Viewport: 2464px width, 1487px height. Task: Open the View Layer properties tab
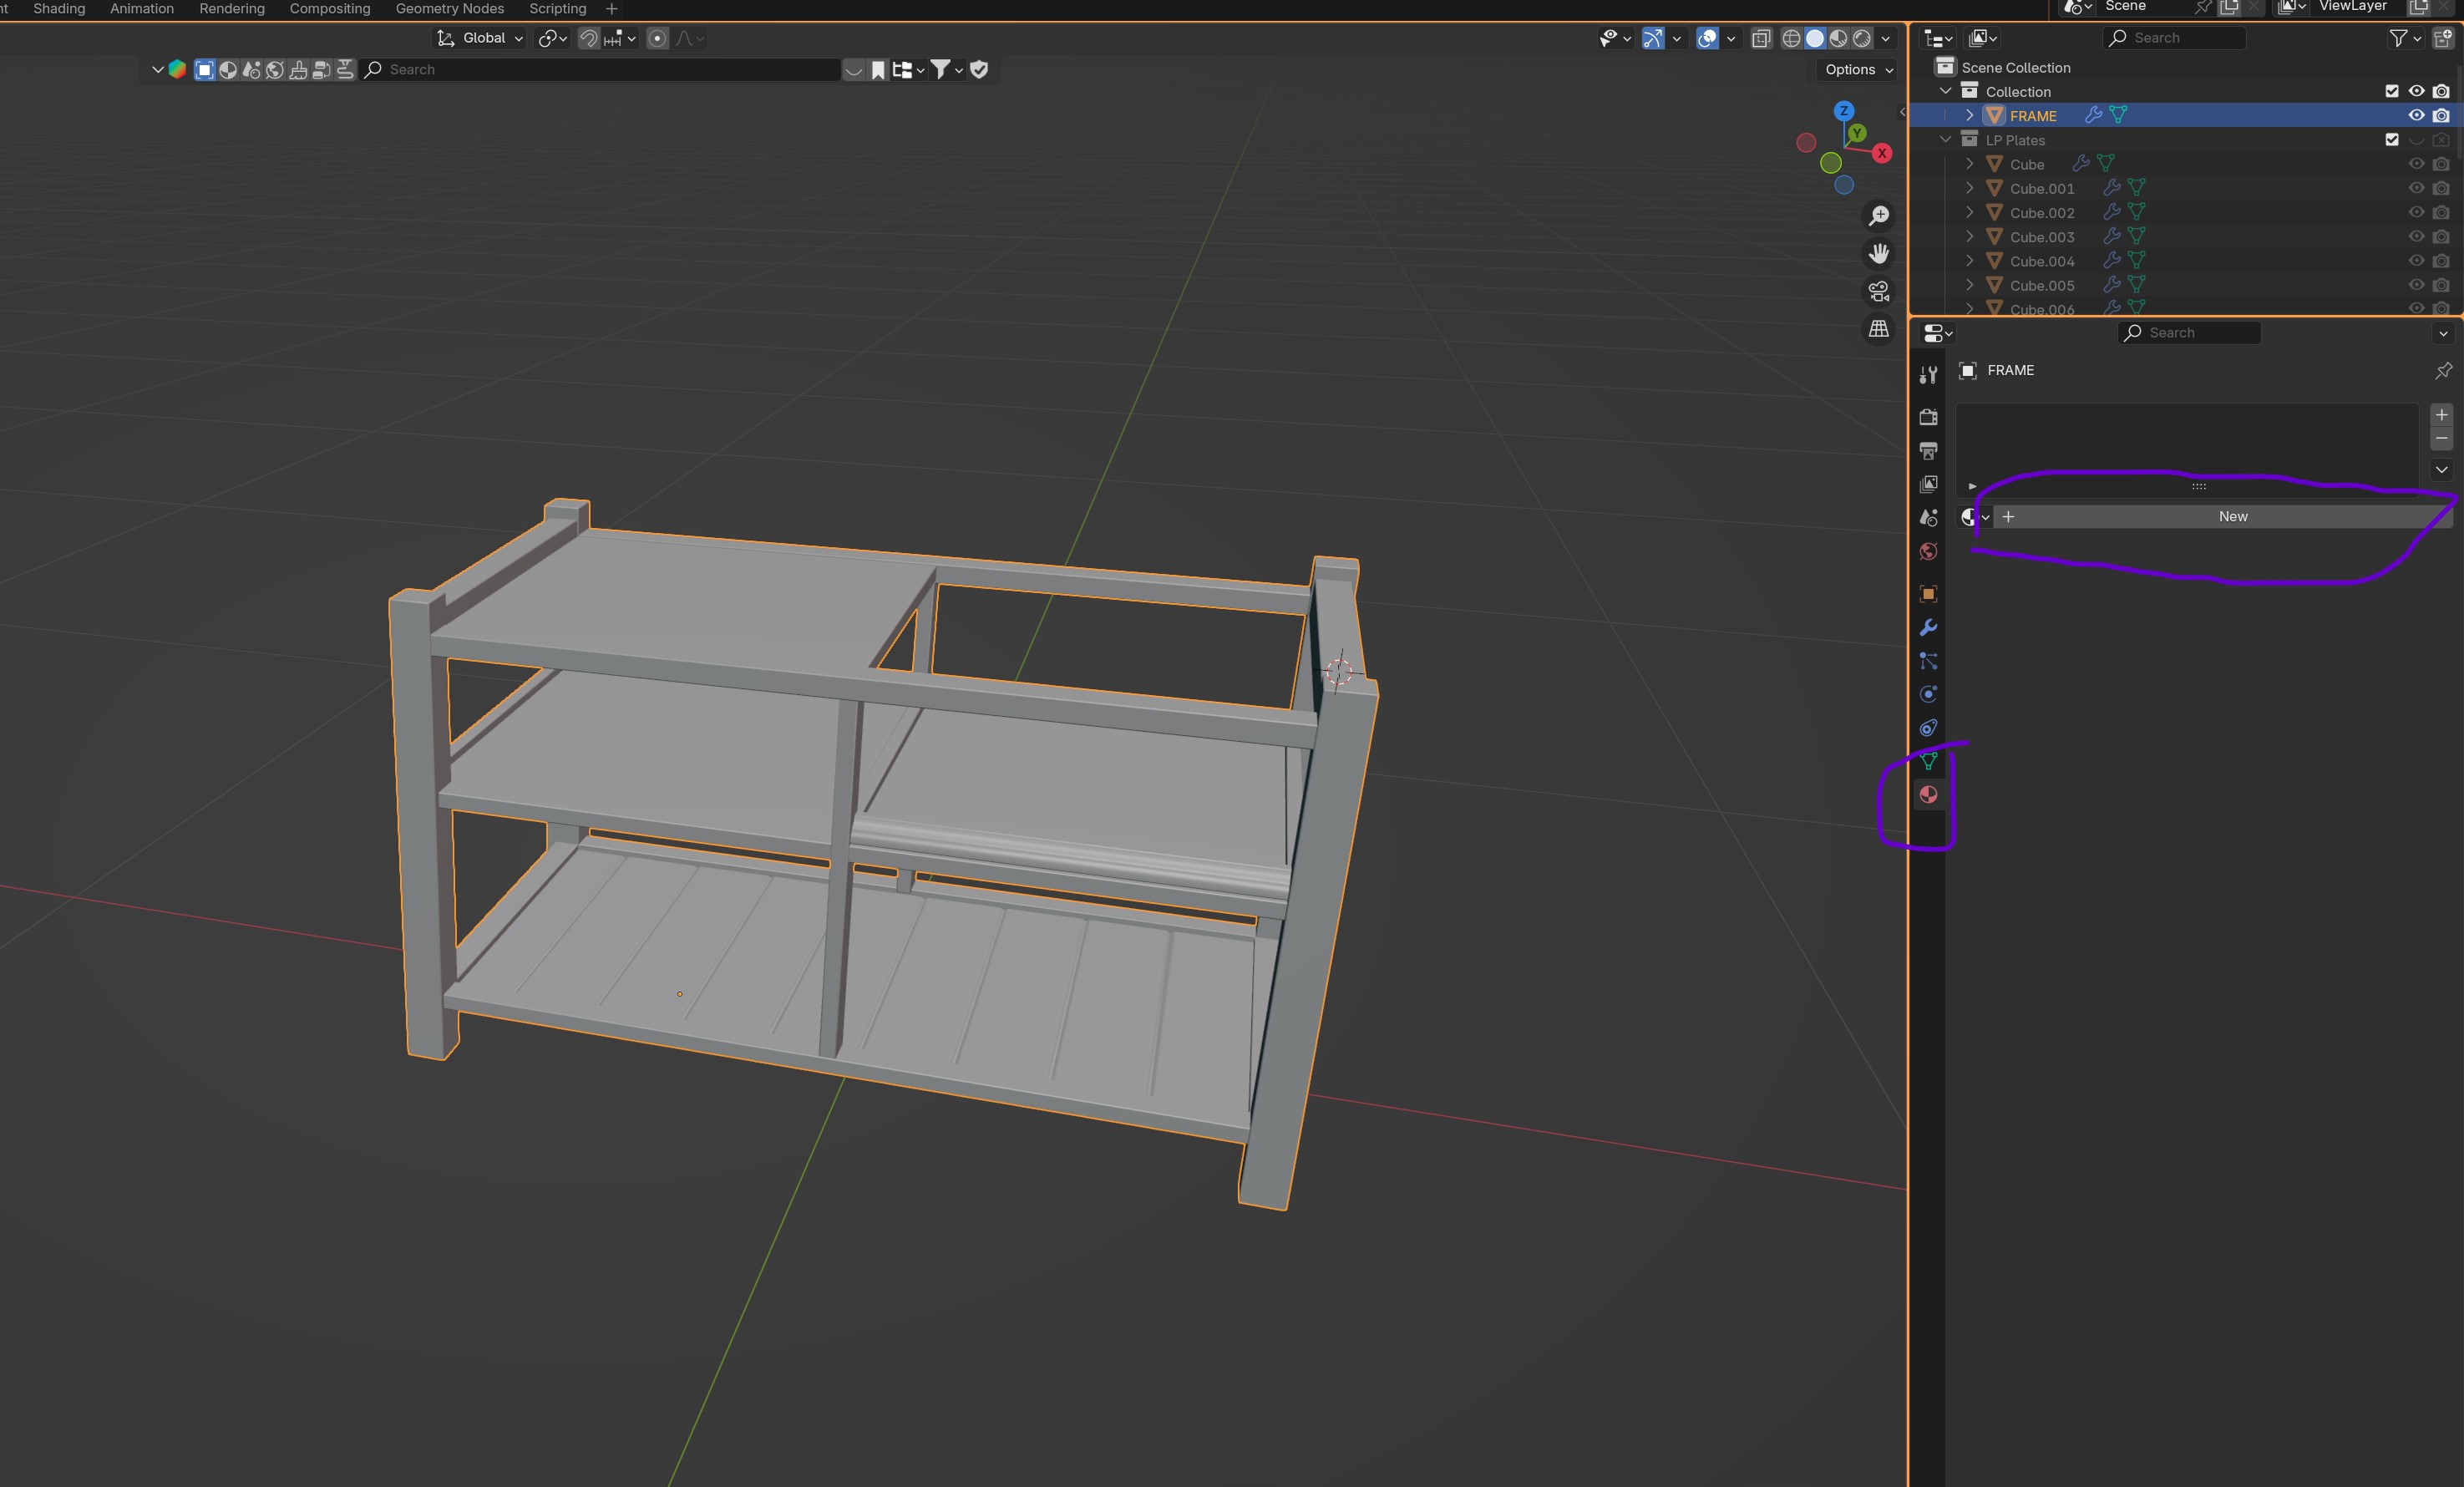(x=1928, y=484)
